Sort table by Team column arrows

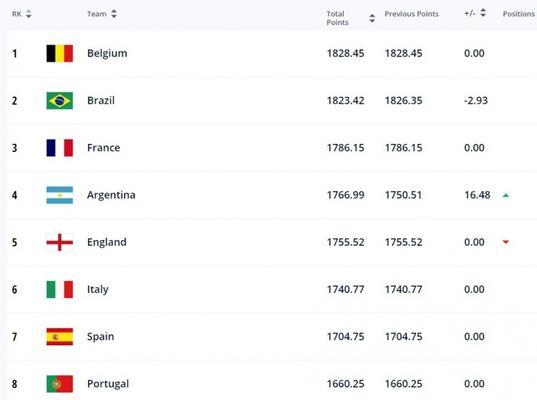click(x=114, y=14)
